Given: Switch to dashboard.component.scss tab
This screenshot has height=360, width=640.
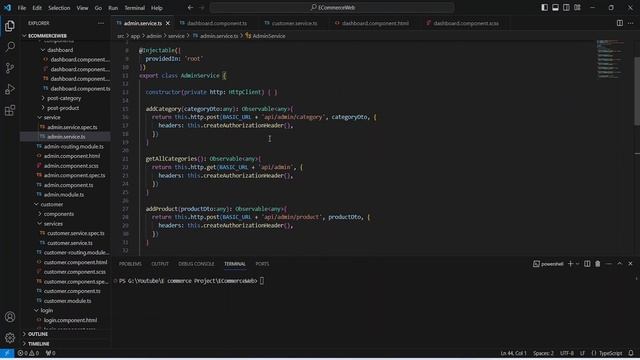Looking at the screenshot, I should click(x=466, y=23).
